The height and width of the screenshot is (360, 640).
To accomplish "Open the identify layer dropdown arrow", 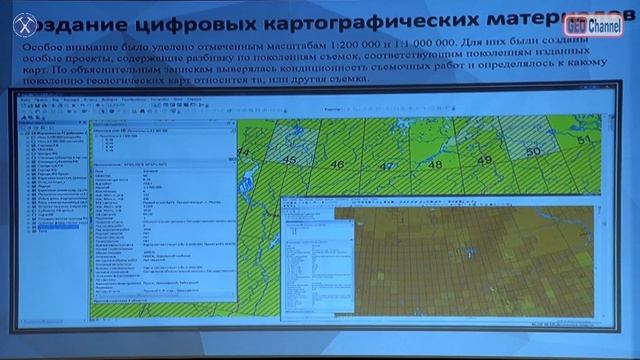I will 233,131.
